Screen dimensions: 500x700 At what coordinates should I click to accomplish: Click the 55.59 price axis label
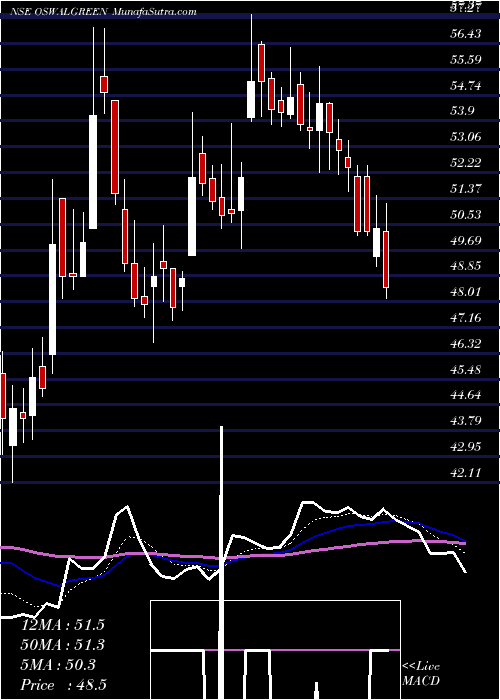(x=466, y=59)
